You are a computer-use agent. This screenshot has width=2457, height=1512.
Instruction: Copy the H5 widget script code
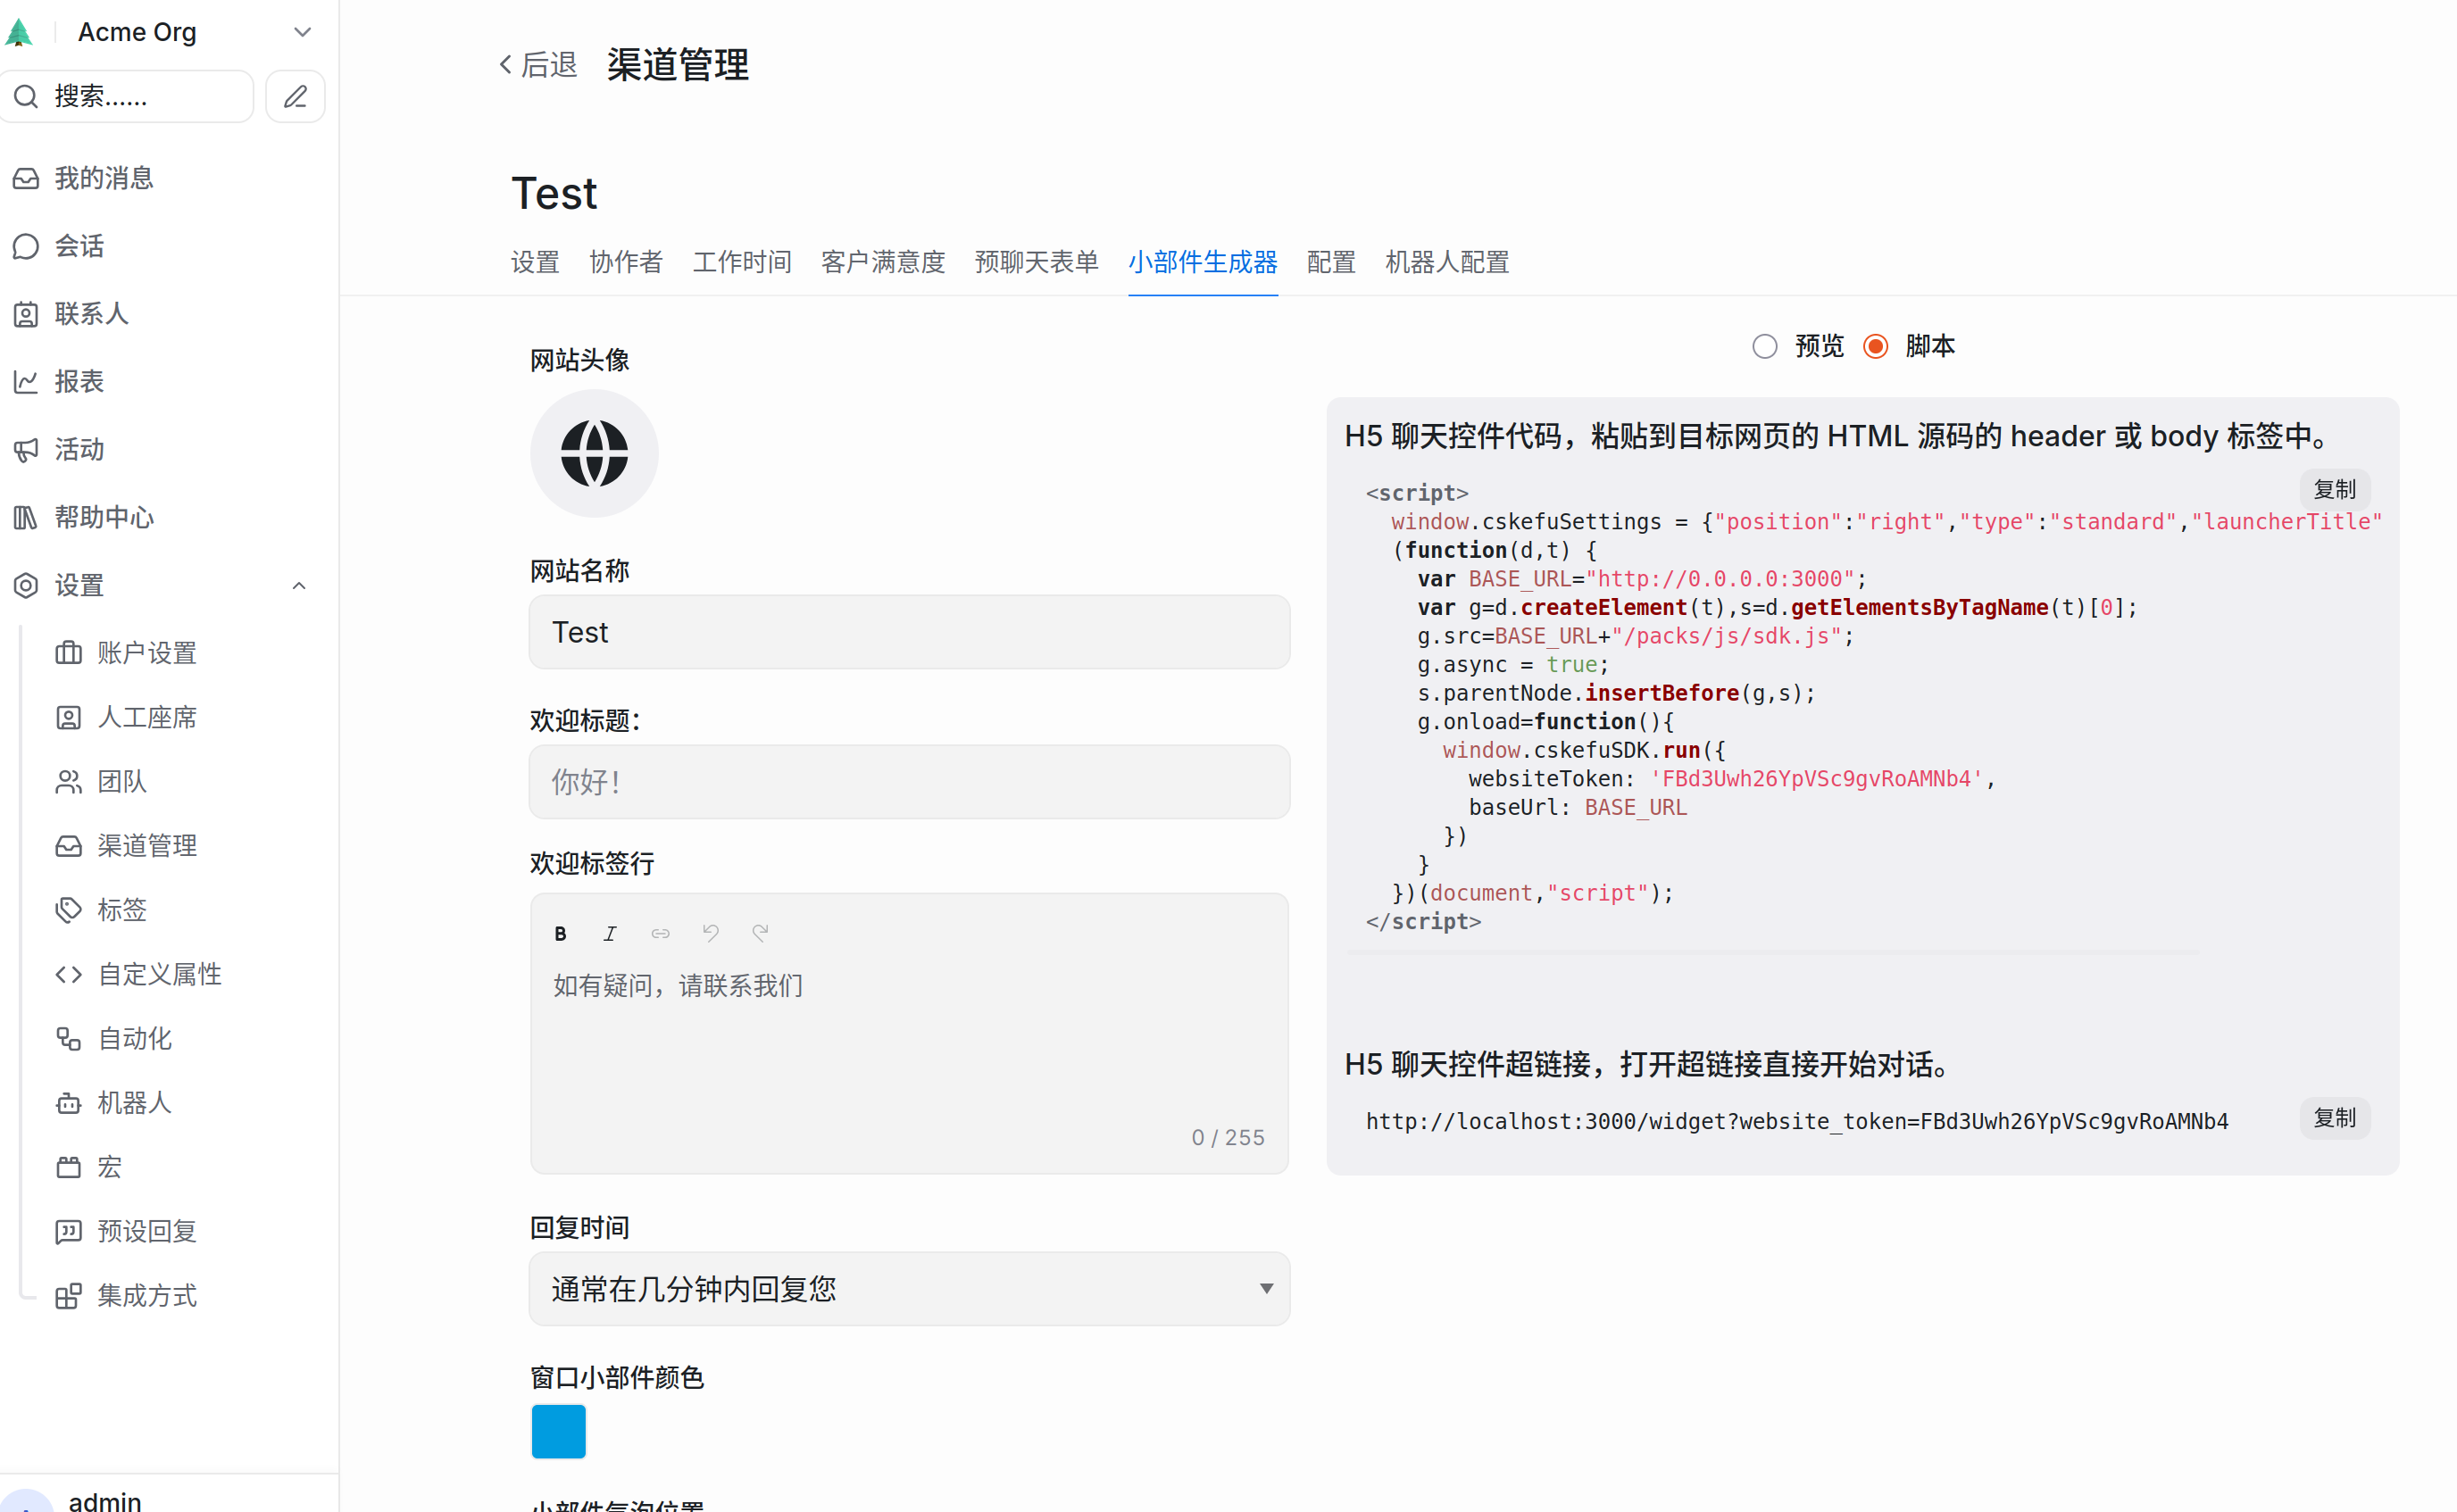(2334, 489)
